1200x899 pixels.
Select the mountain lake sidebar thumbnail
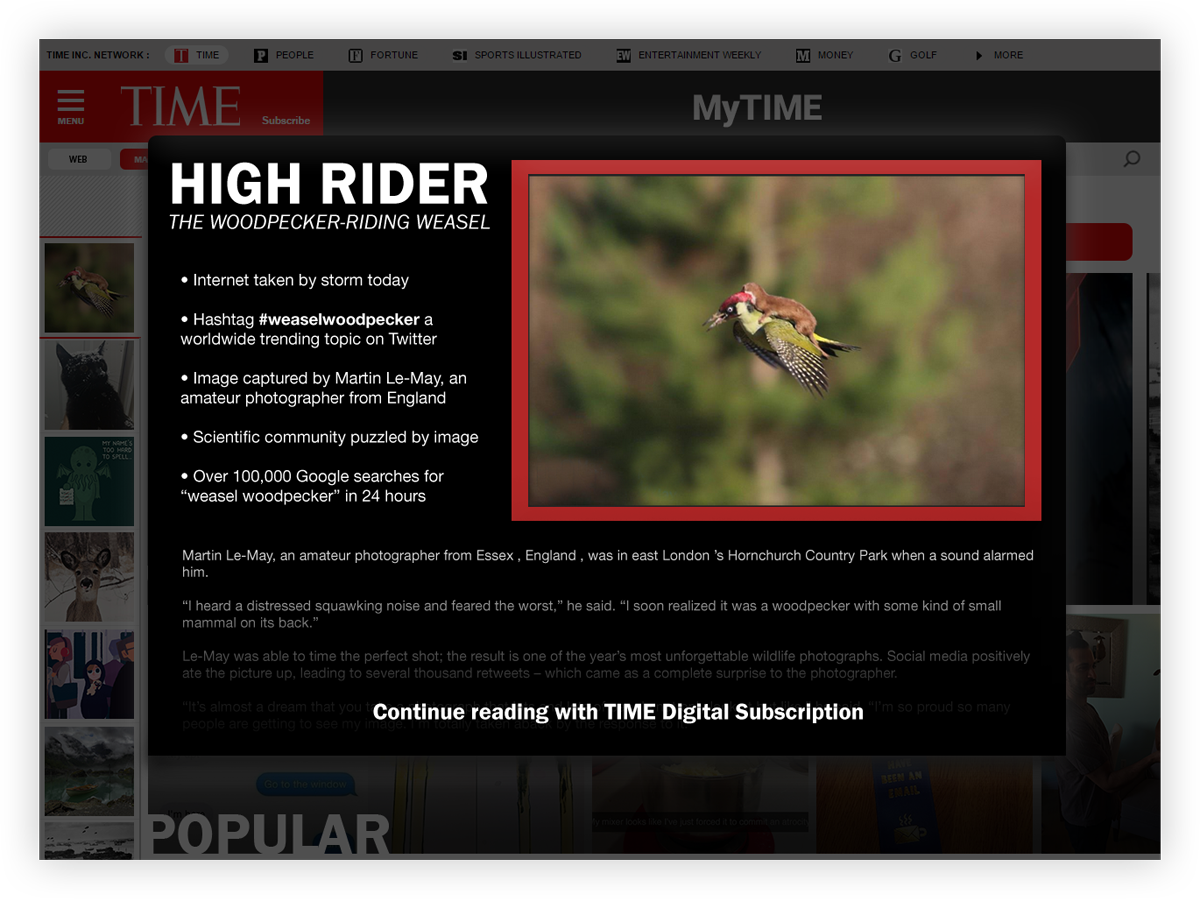point(89,771)
